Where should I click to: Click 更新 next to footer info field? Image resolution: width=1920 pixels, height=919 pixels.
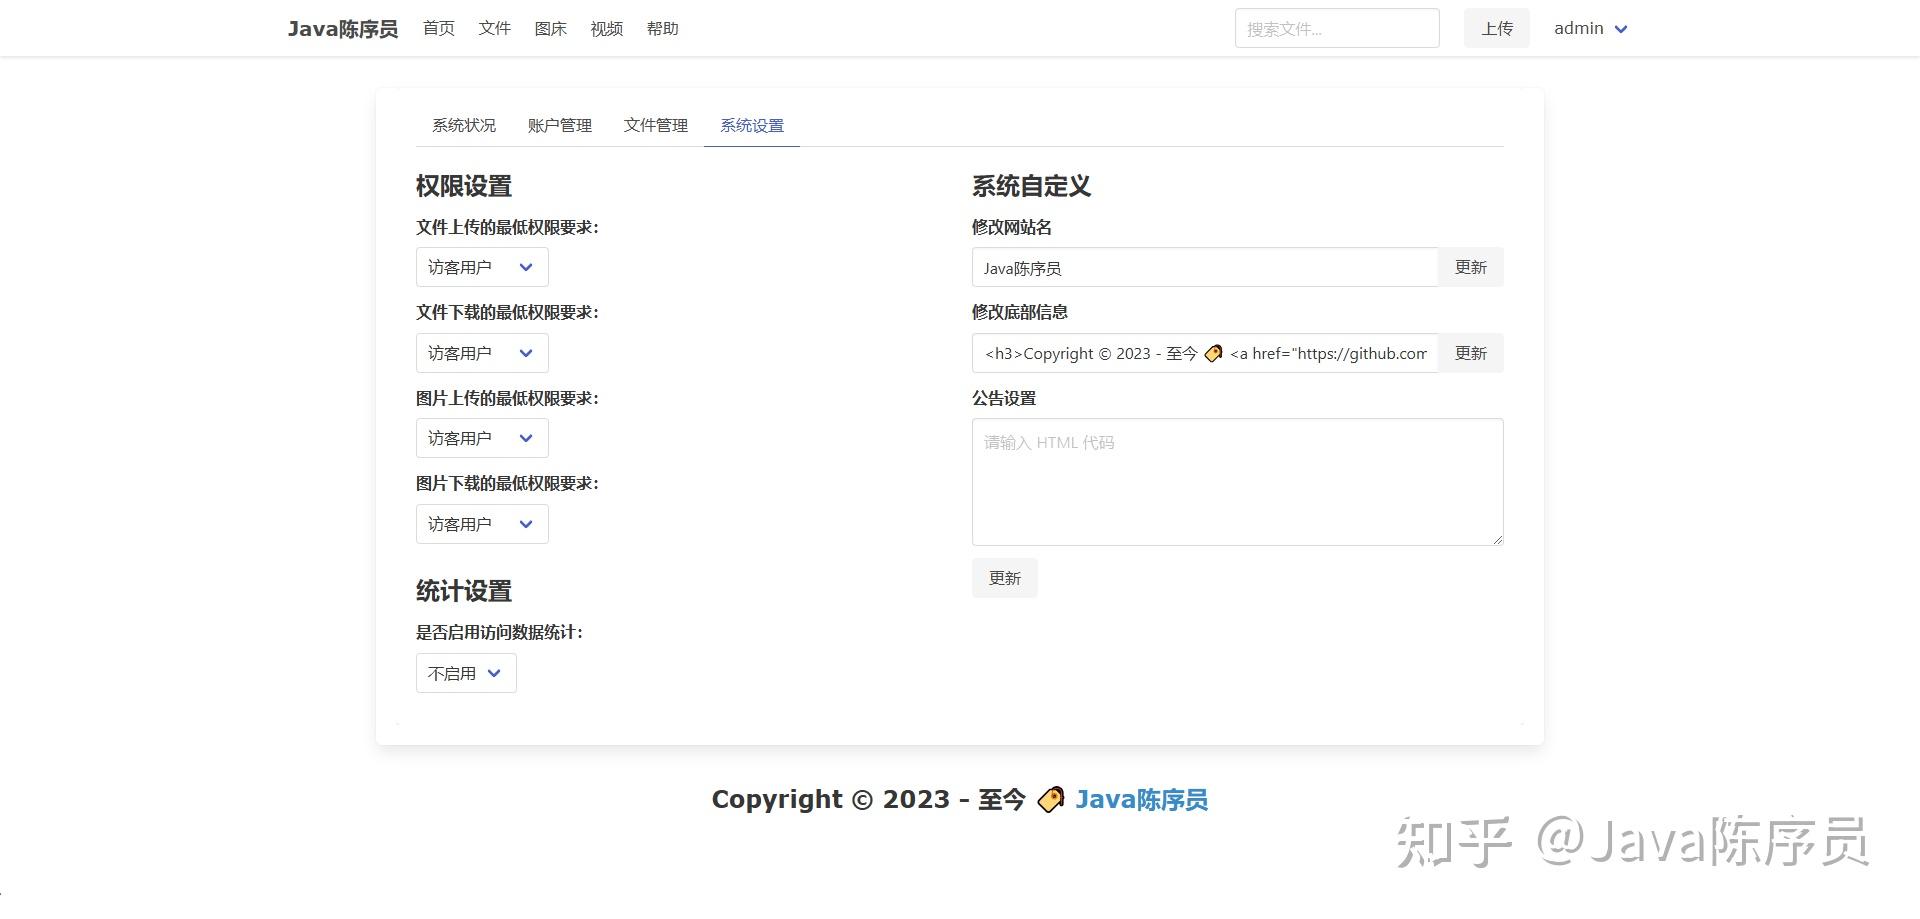coord(1471,353)
